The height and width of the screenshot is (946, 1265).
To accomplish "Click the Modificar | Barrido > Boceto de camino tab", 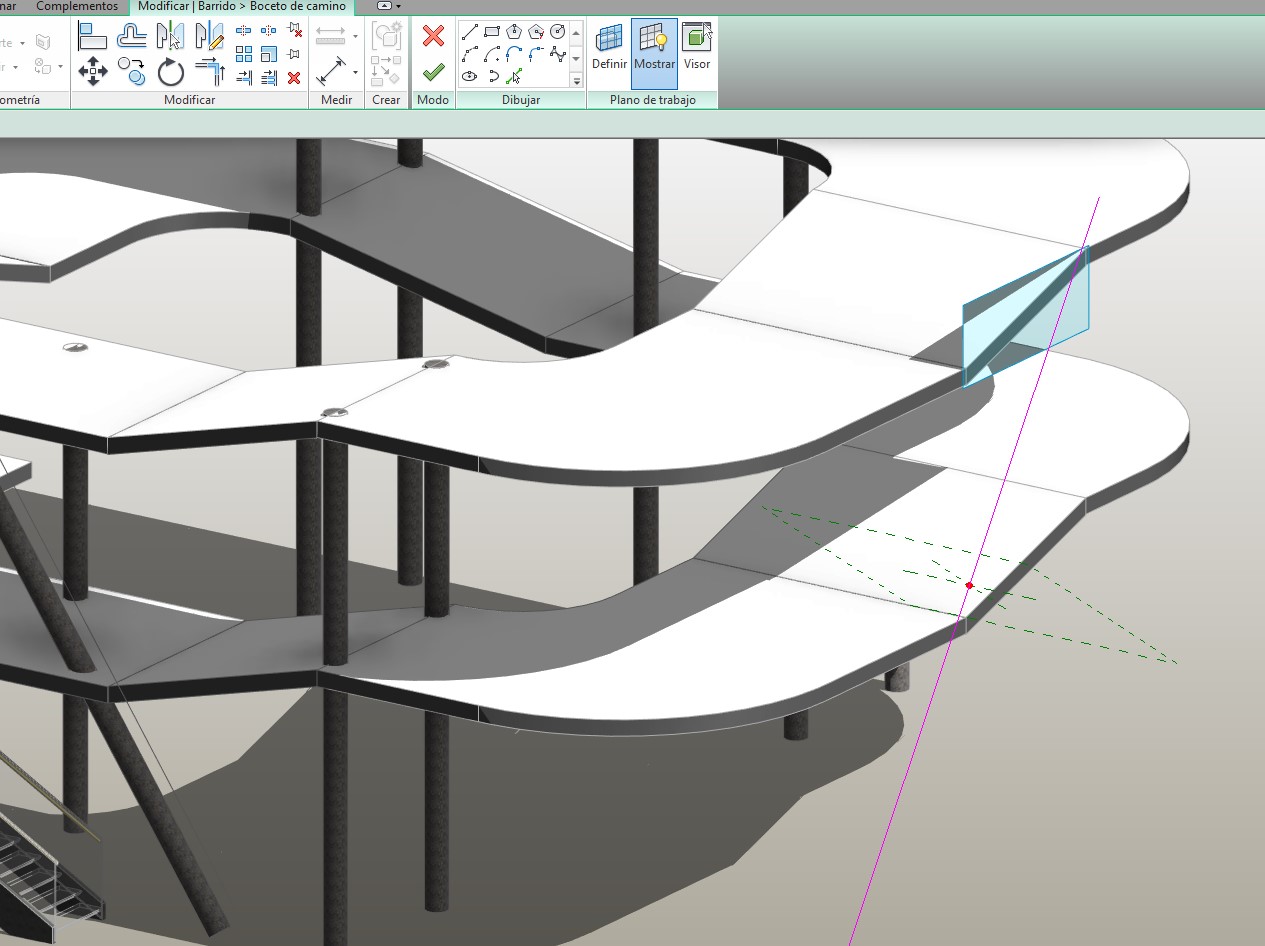I will (x=241, y=6).
